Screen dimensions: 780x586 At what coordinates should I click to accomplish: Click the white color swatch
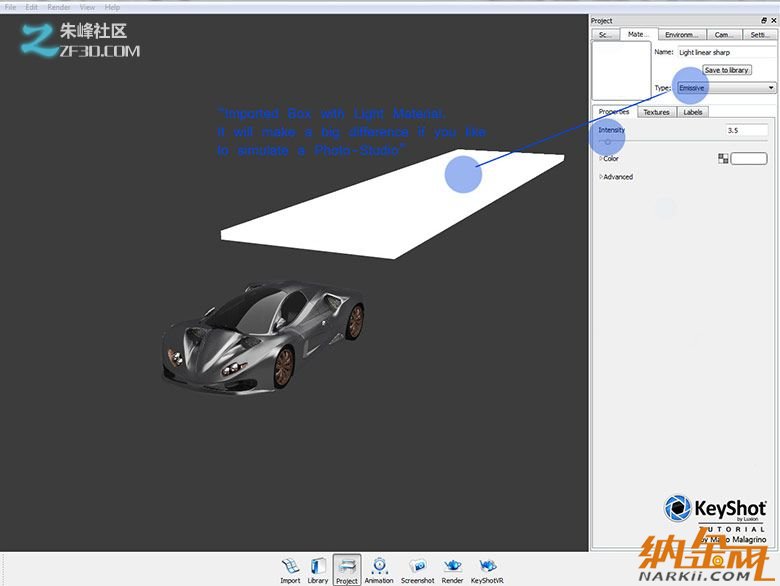click(x=749, y=158)
